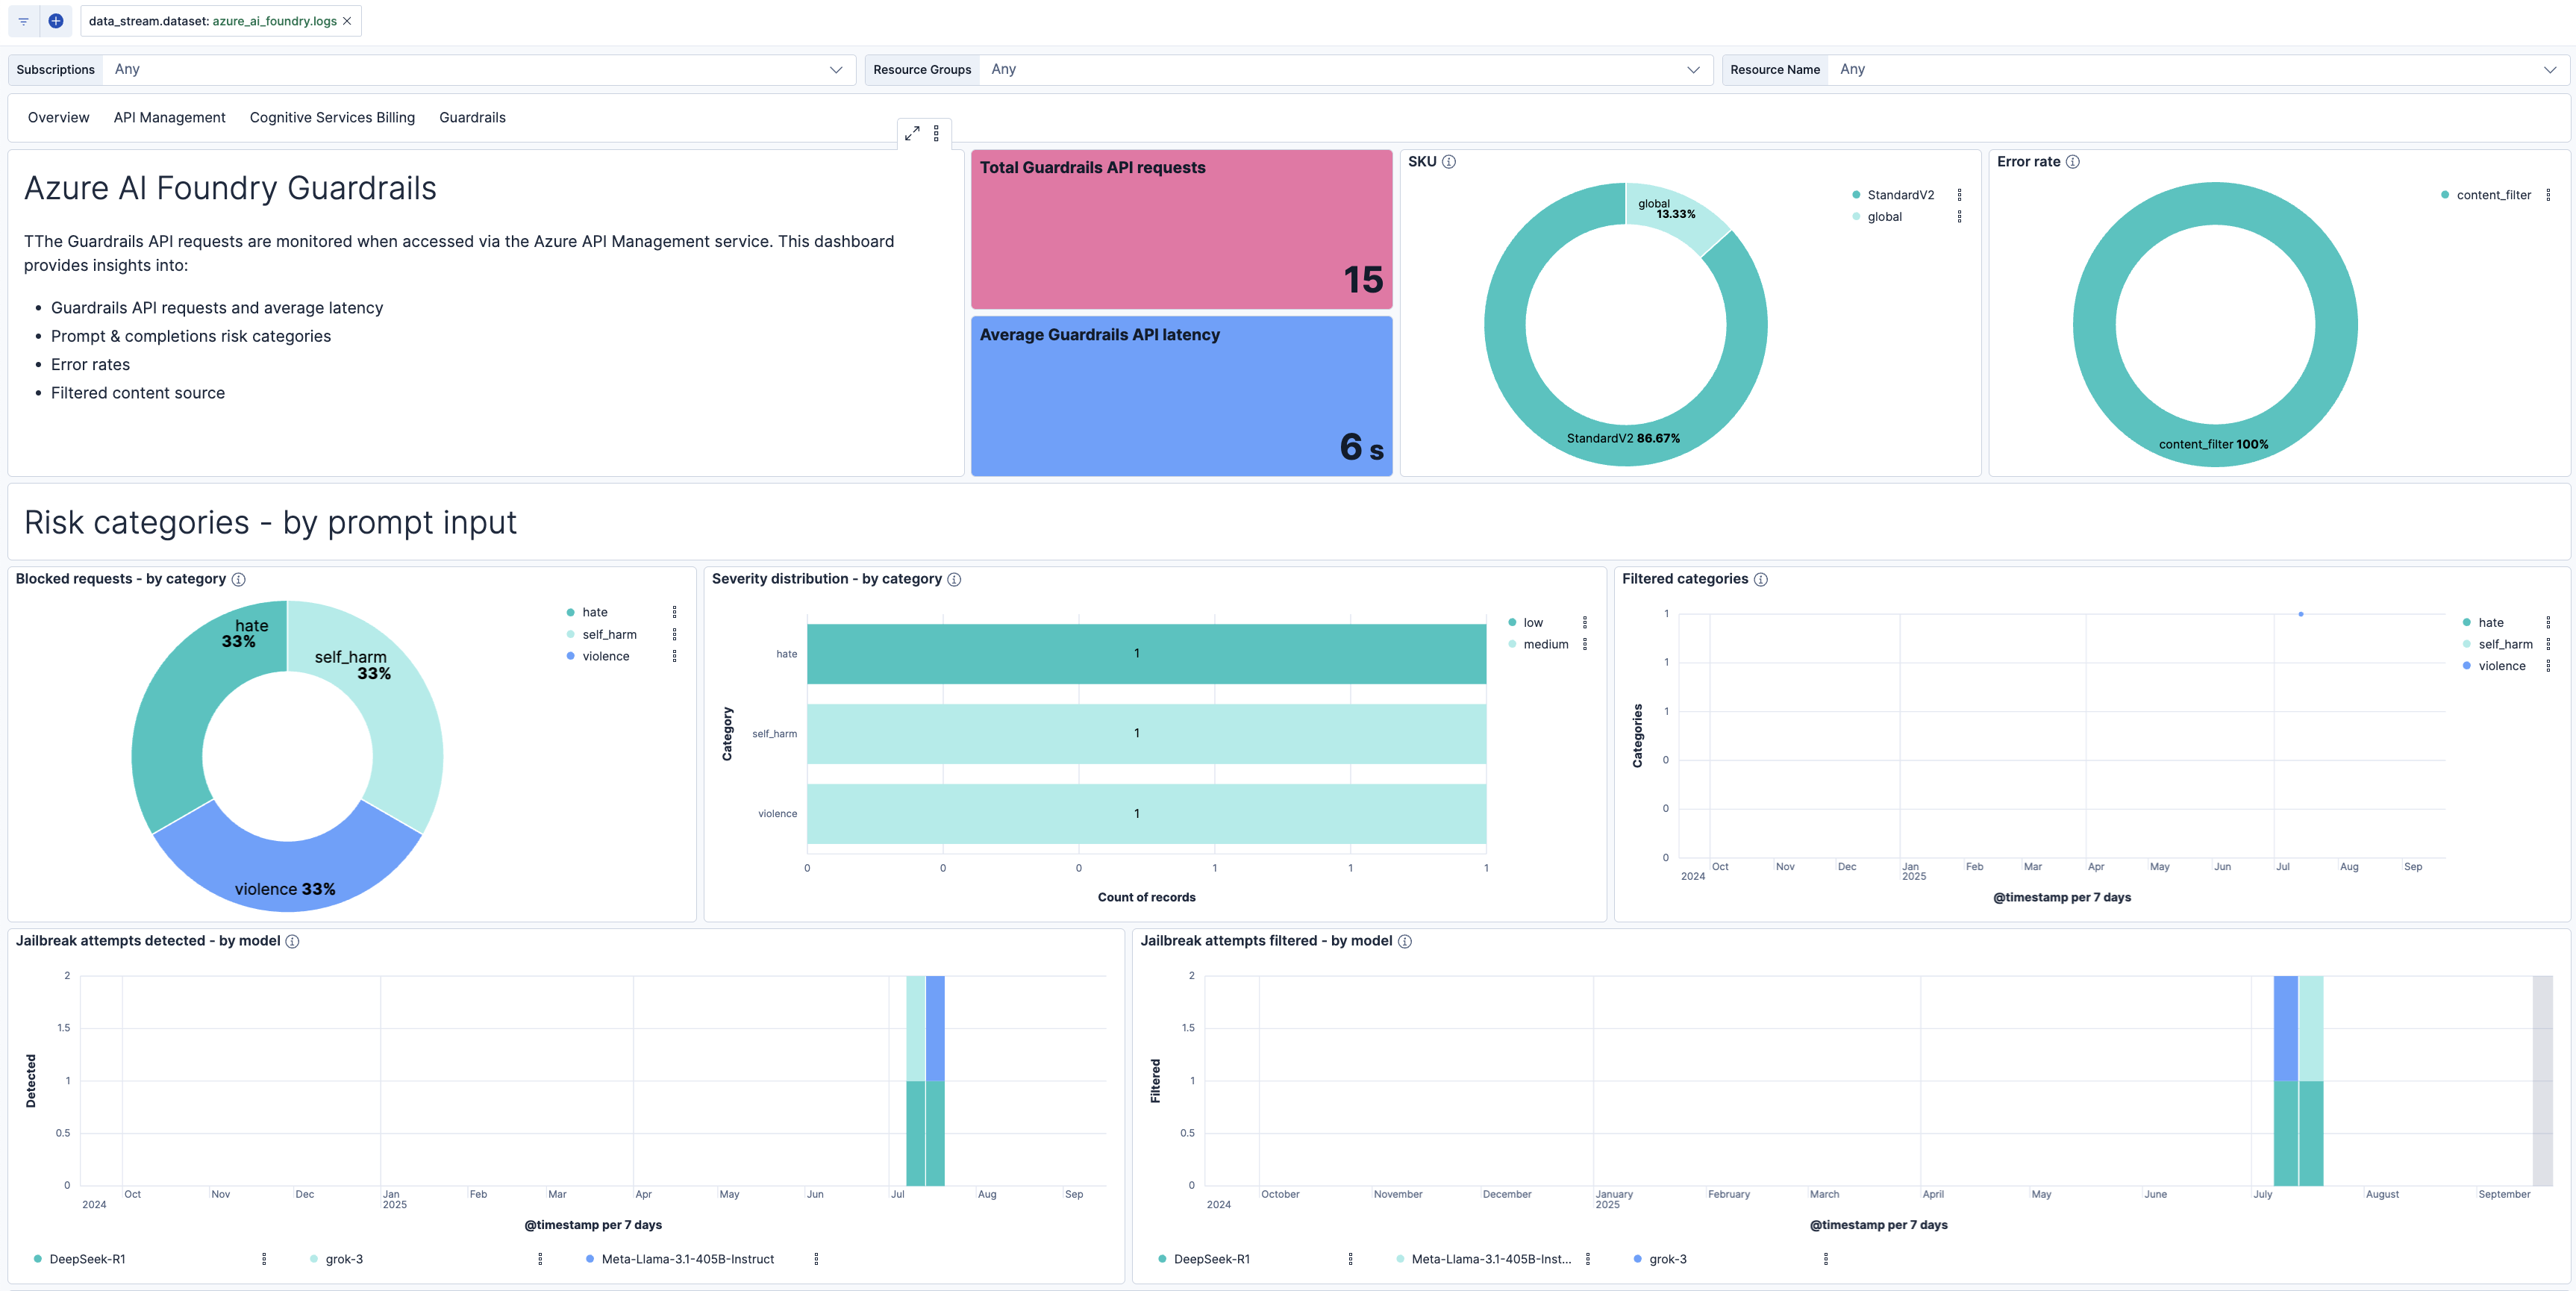Image resolution: width=2576 pixels, height=1291 pixels.
Task: Open panel options menu next to expand icon
Action: point(937,132)
